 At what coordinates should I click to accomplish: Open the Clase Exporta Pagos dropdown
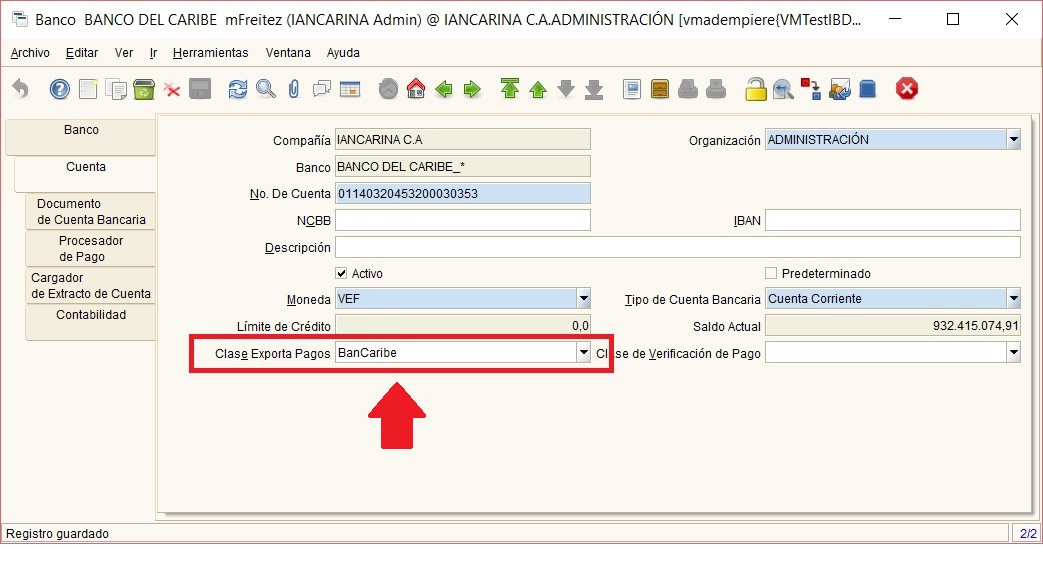(x=583, y=353)
